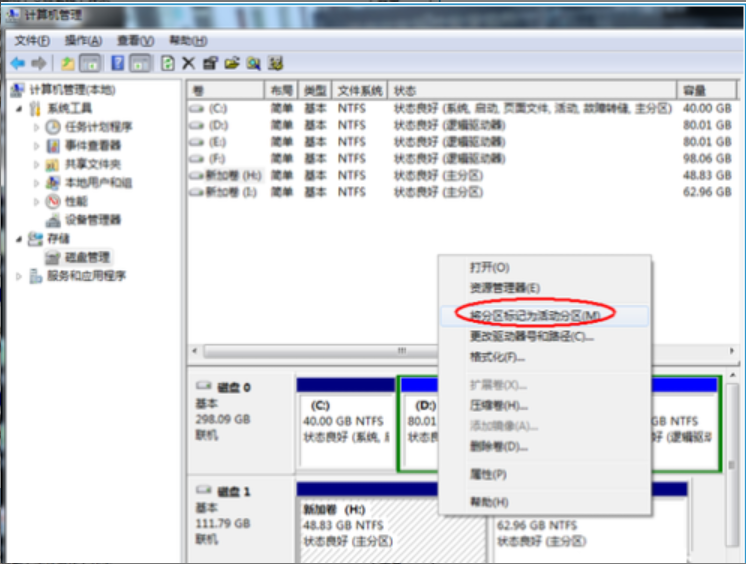Click 删除卷(D)... in context menu
Image resolution: width=746 pixels, height=564 pixels.
(x=498, y=447)
